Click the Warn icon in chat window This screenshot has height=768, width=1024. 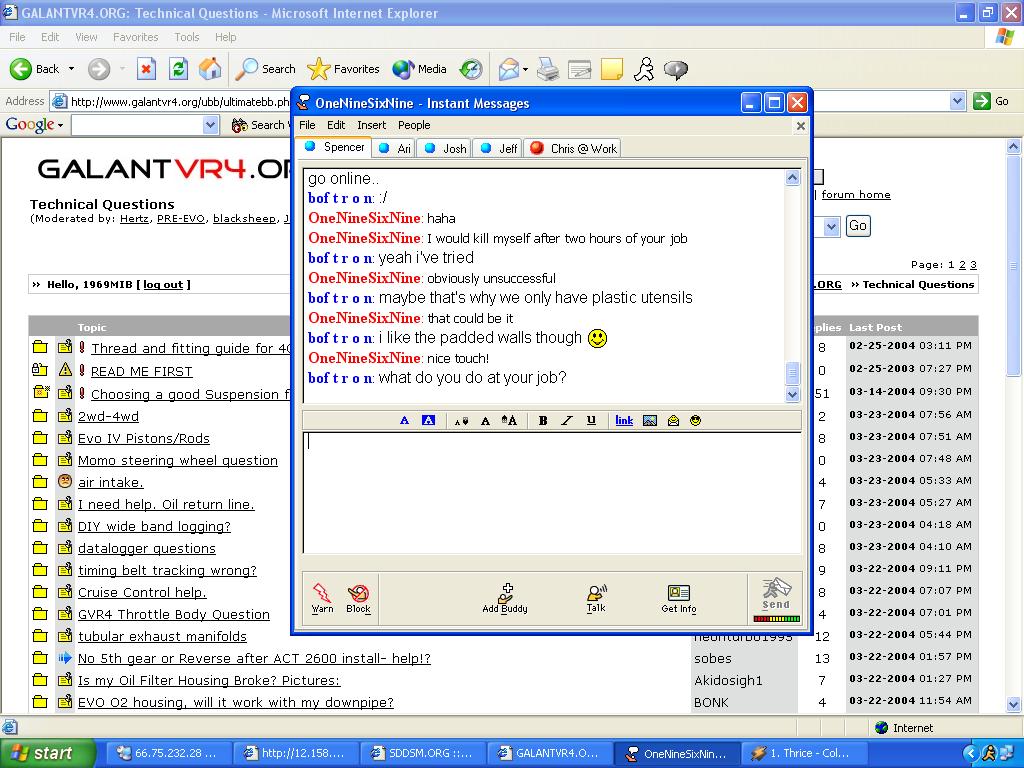pos(322,598)
